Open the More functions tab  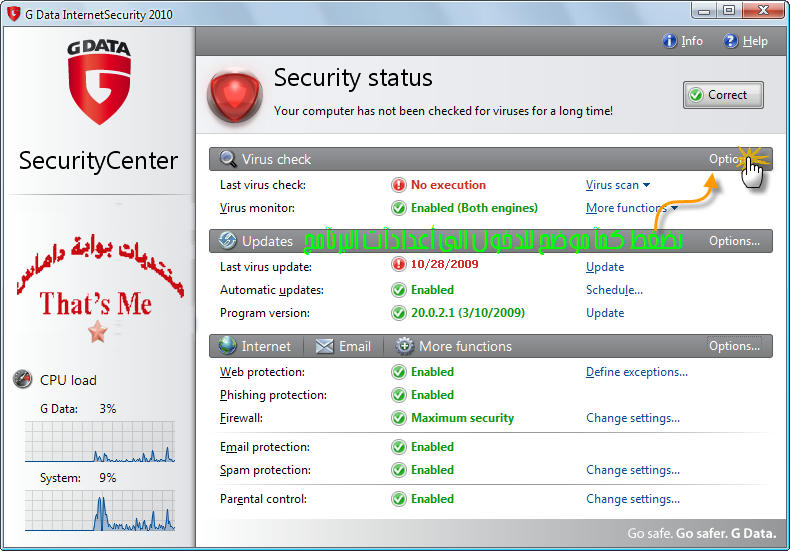pyautogui.click(x=453, y=346)
